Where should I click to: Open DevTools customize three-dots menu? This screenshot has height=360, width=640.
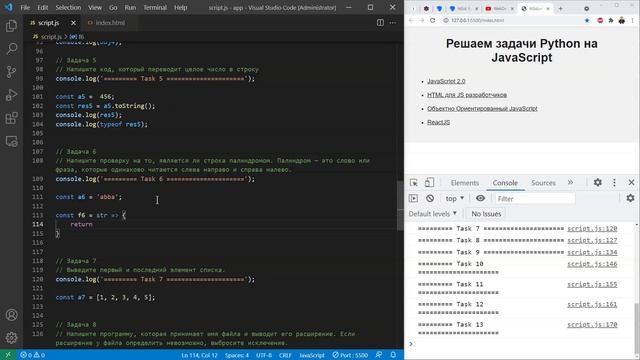click(614, 182)
